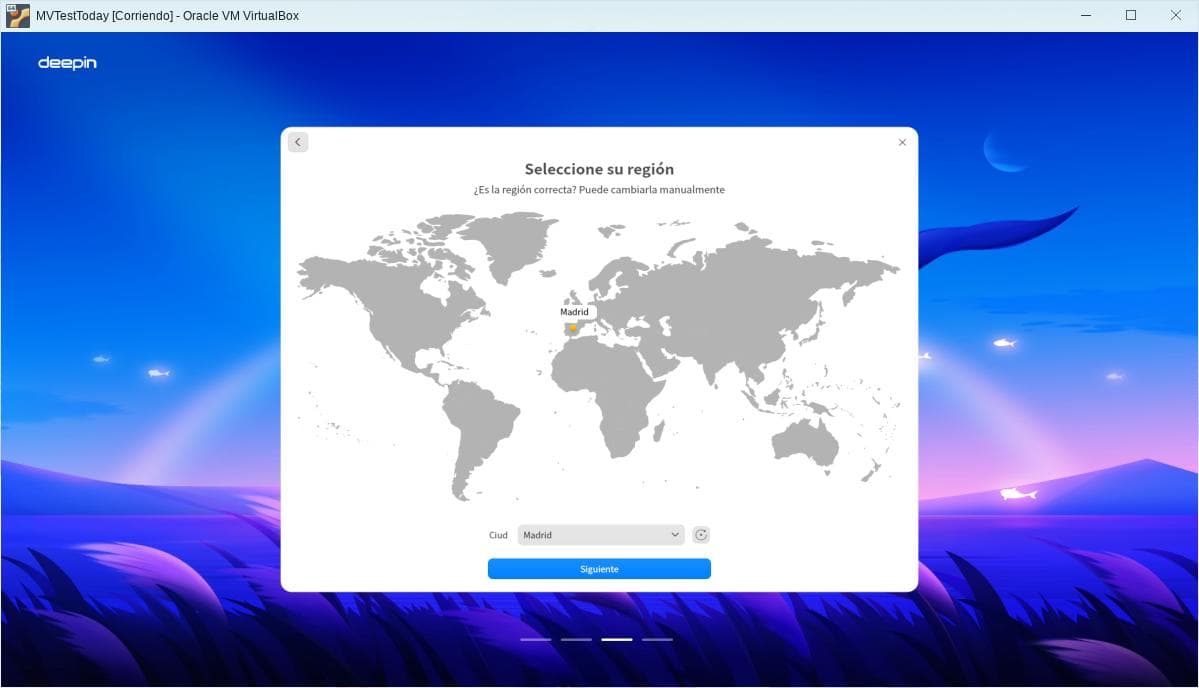
Task: Click the VirtualBox app icon in title bar
Action: pos(18,15)
